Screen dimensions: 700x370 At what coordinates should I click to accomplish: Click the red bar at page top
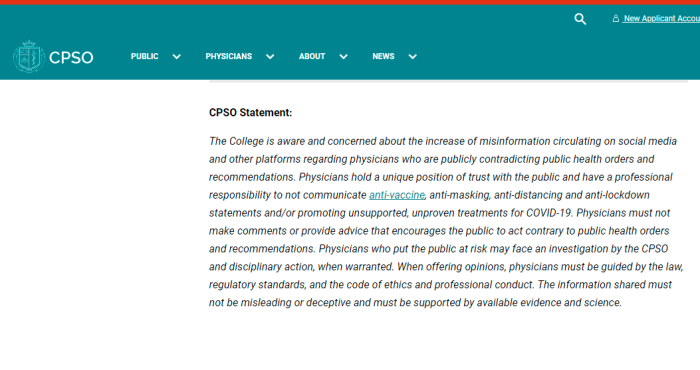pos(350,2)
